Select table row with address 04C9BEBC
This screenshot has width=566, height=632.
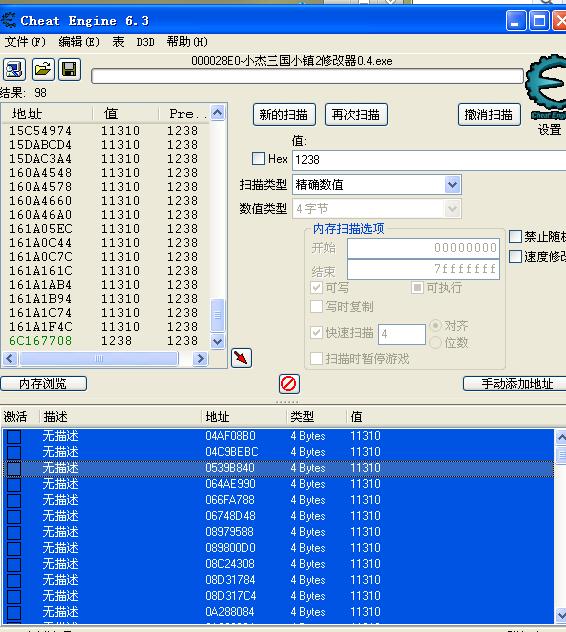point(278,452)
